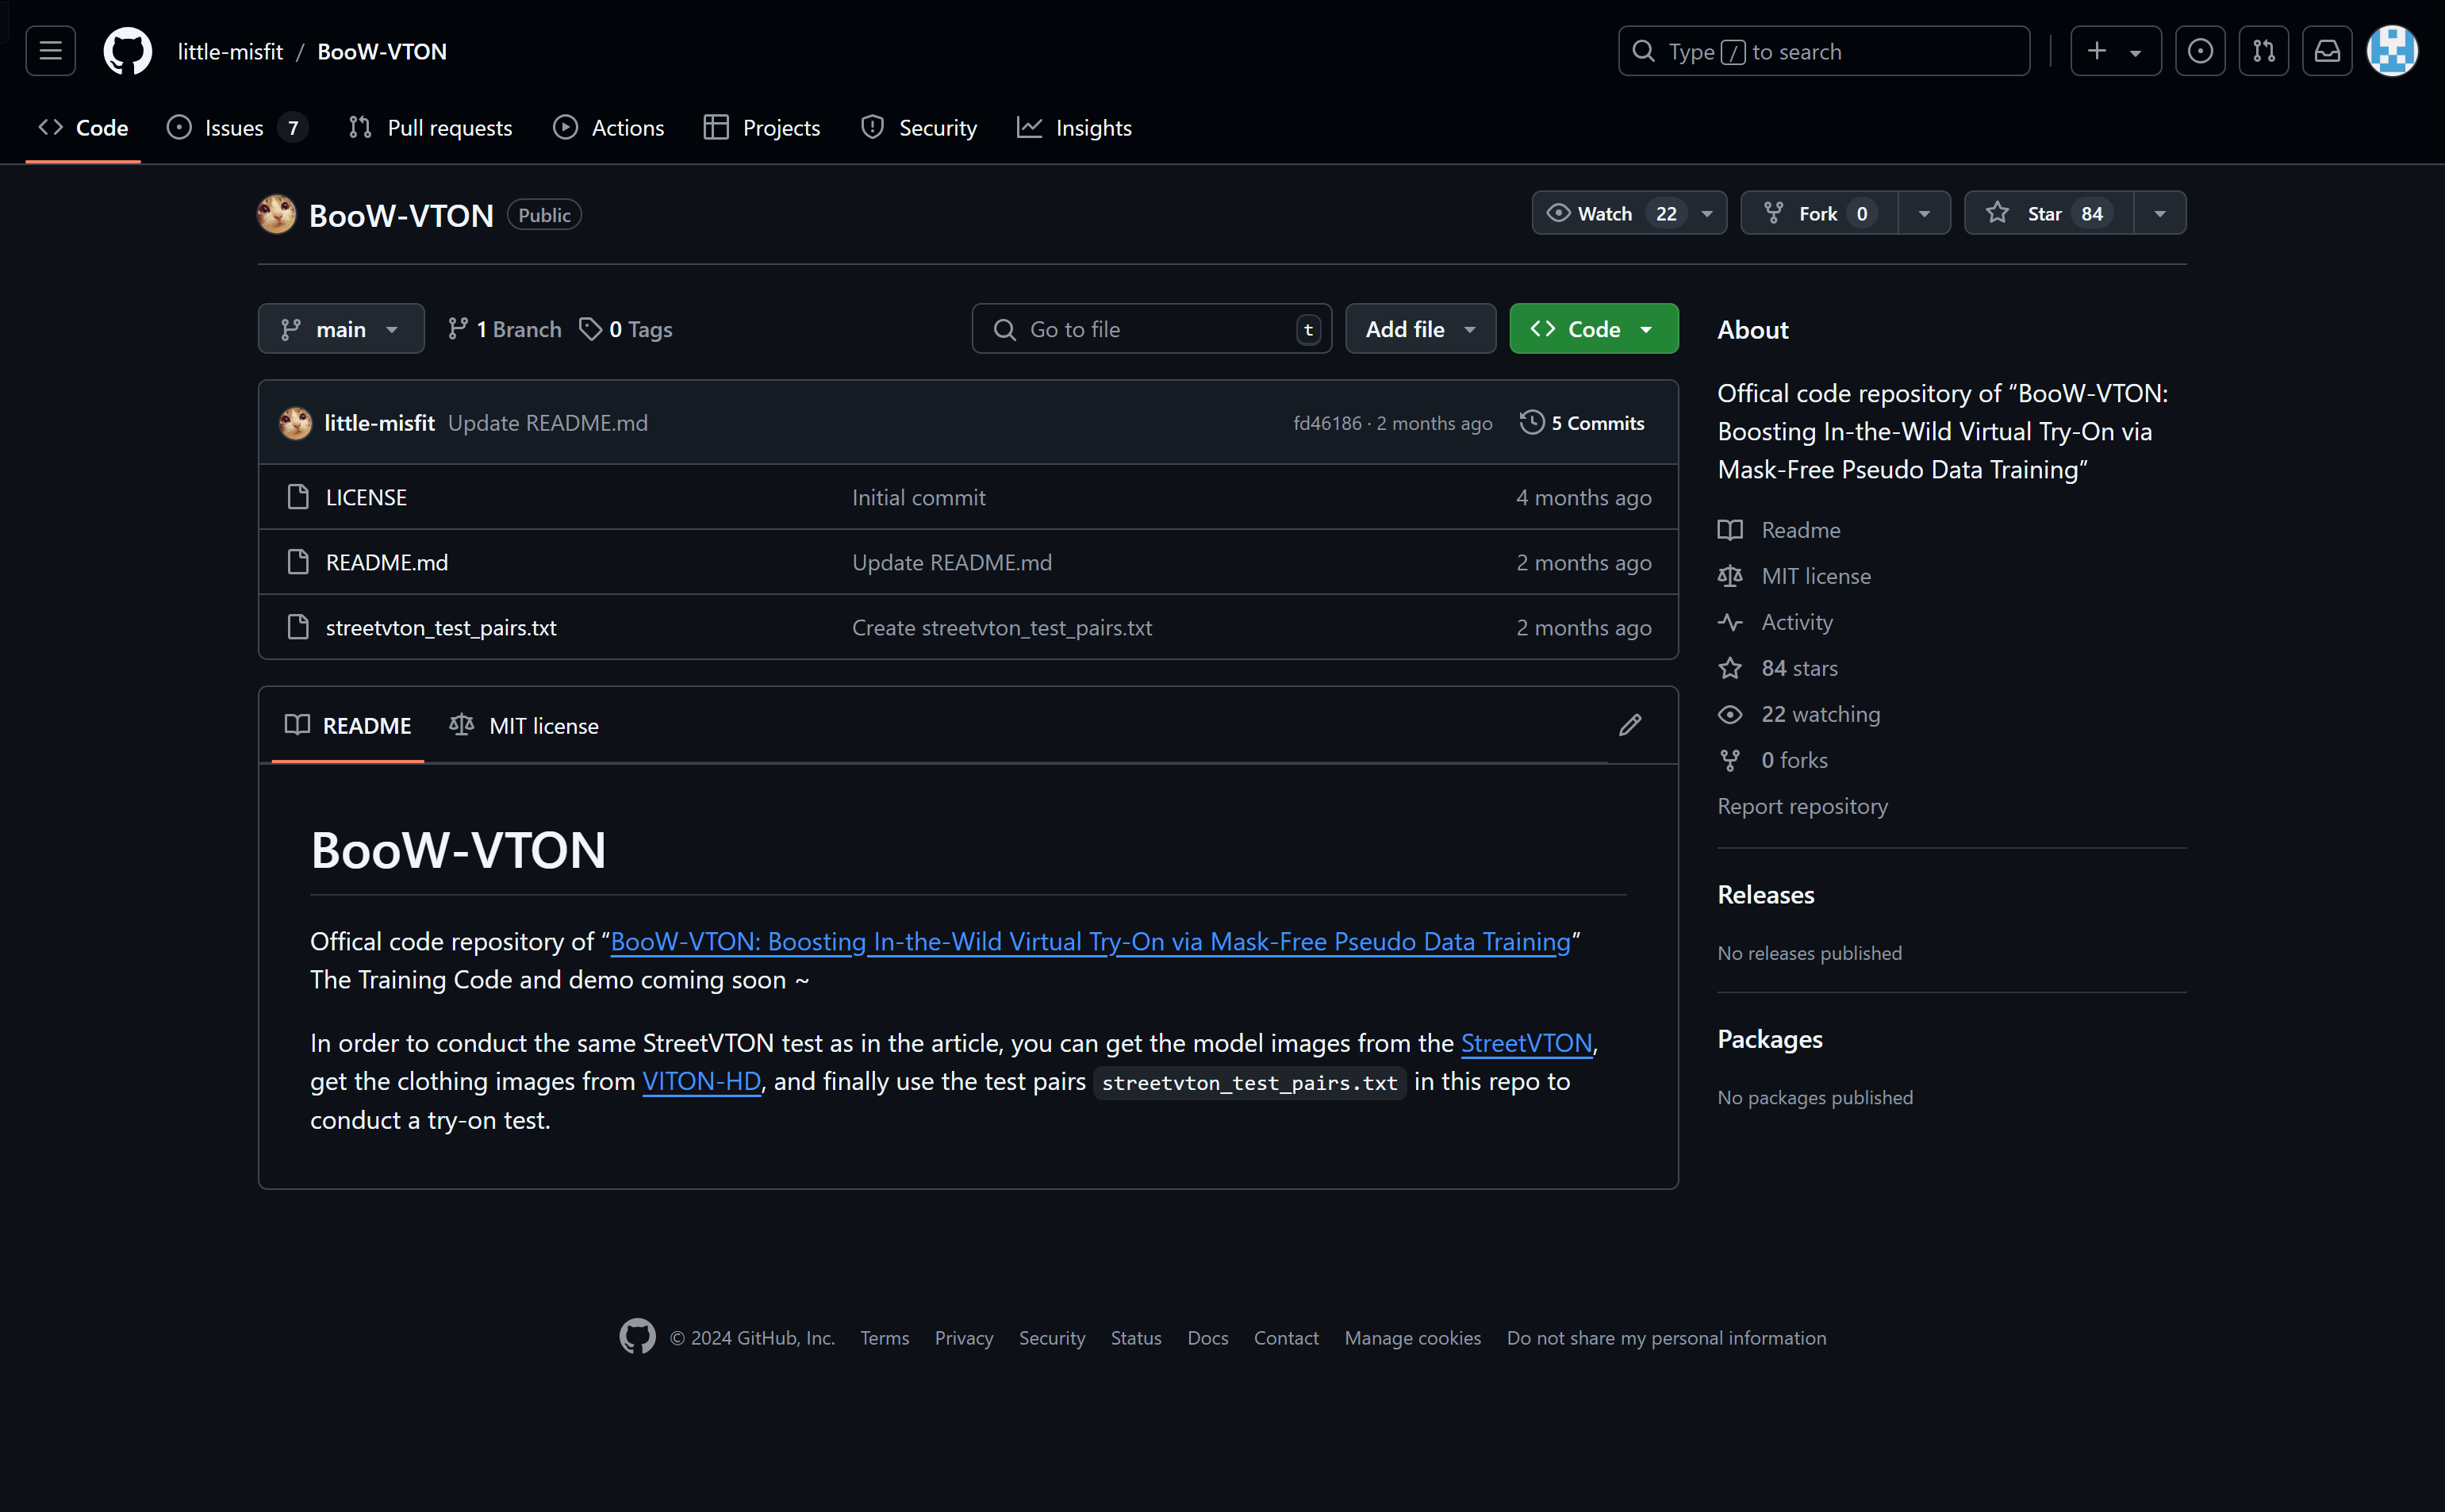Click the star icon beside 84 stars
The height and width of the screenshot is (1512, 2445).
click(1730, 668)
